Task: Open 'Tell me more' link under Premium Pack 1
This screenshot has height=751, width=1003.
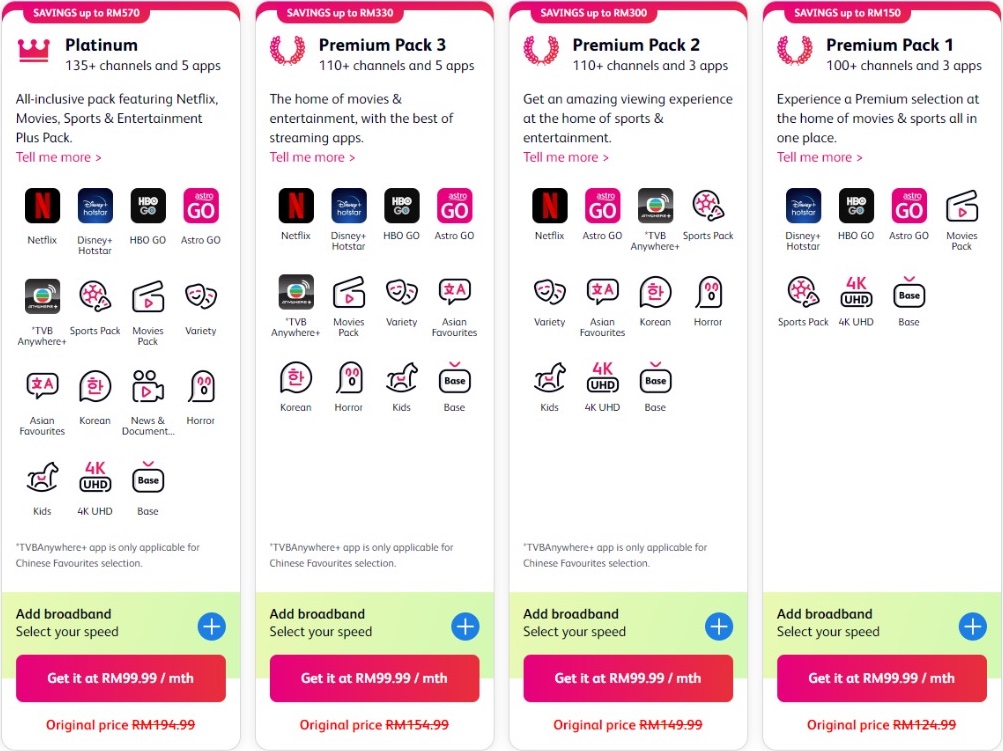Action: tap(819, 157)
